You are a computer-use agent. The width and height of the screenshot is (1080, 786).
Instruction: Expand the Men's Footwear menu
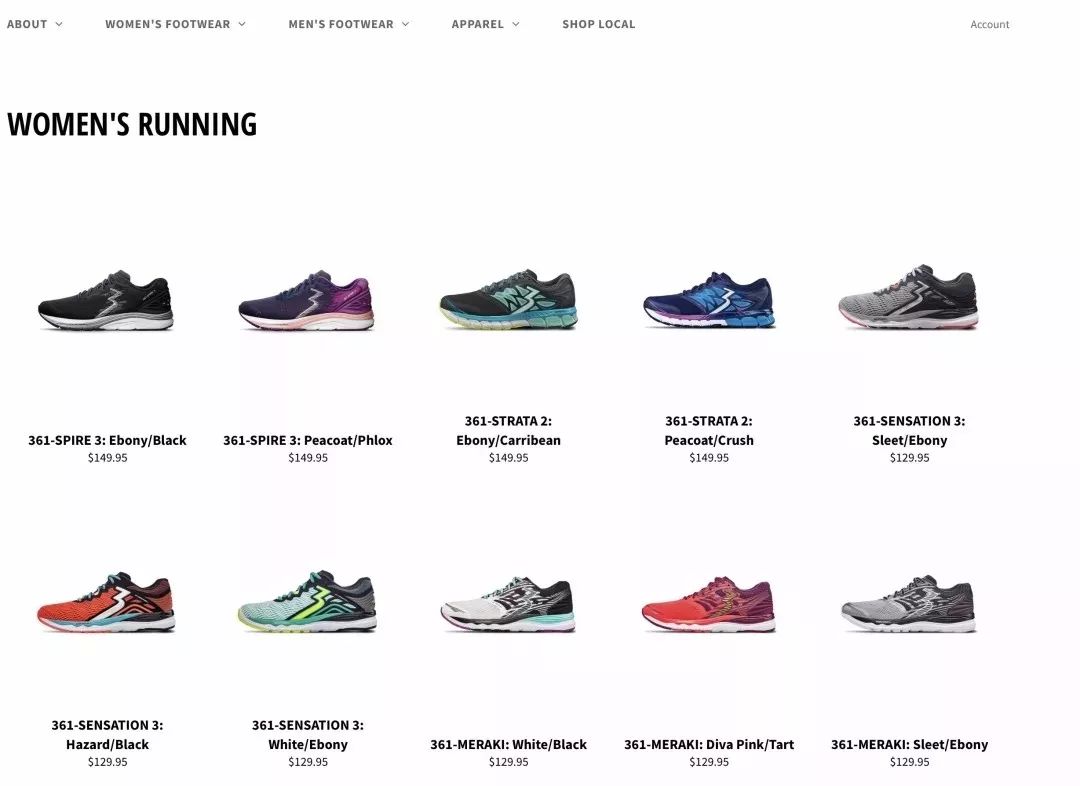(x=349, y=24)
